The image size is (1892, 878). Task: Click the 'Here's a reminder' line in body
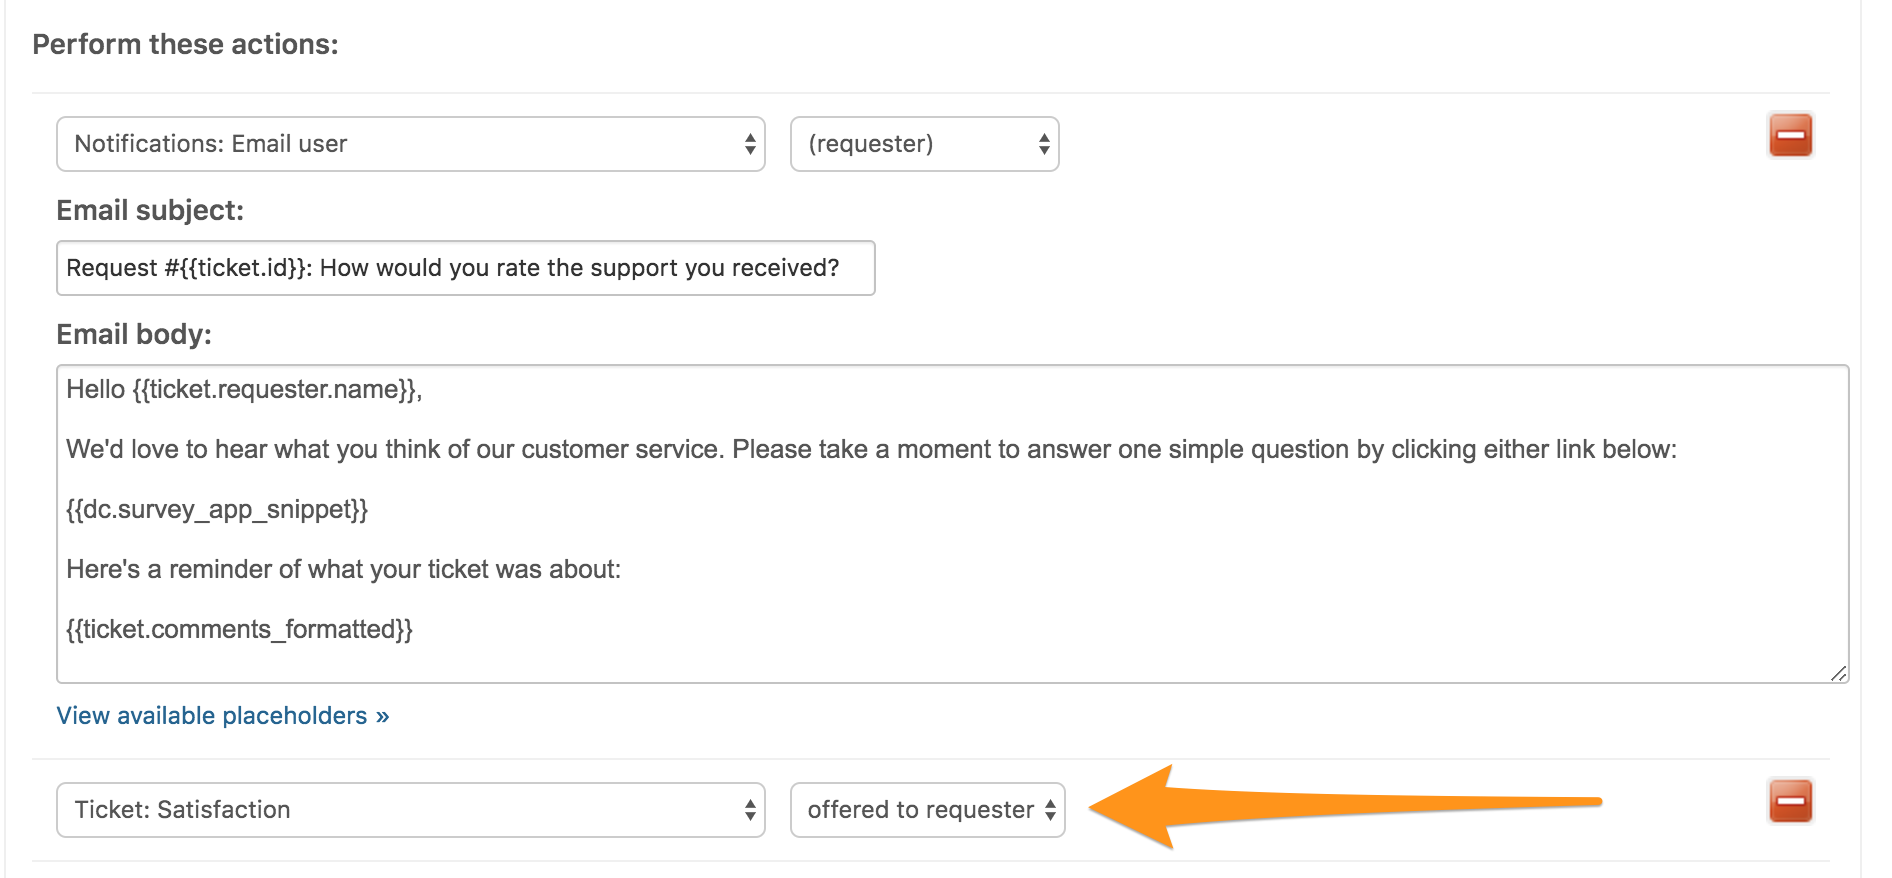click(344, 570)
